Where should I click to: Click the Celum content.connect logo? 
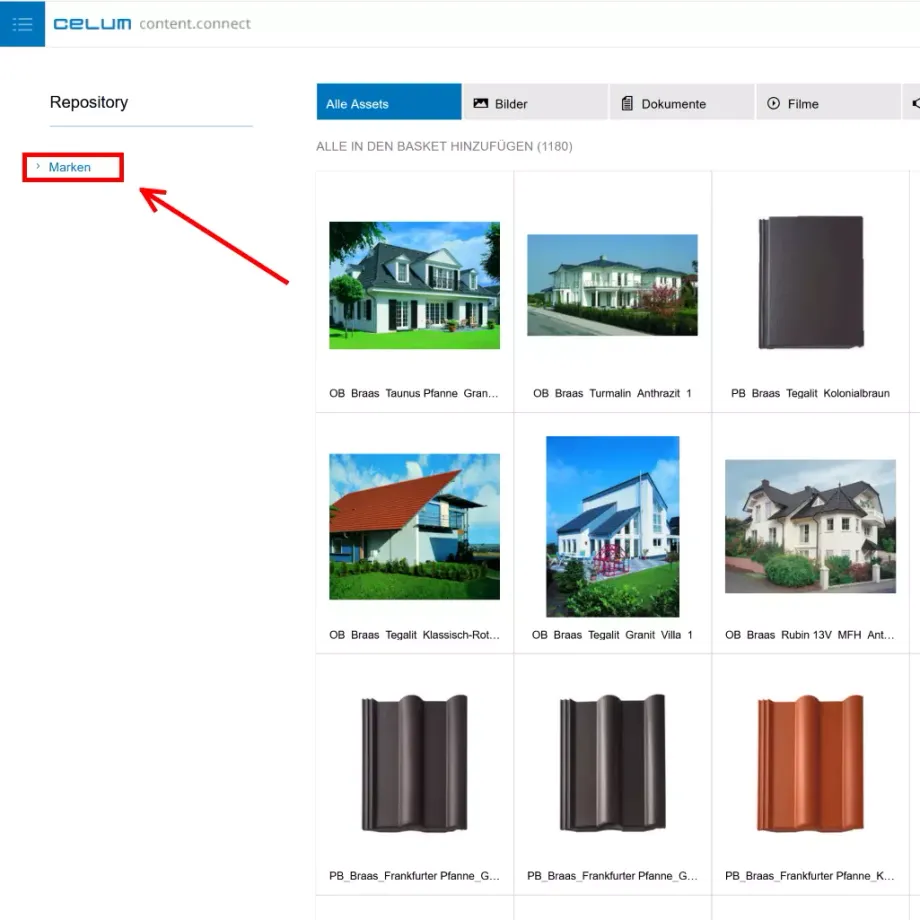pyautogui.click(x=151, y=24)
